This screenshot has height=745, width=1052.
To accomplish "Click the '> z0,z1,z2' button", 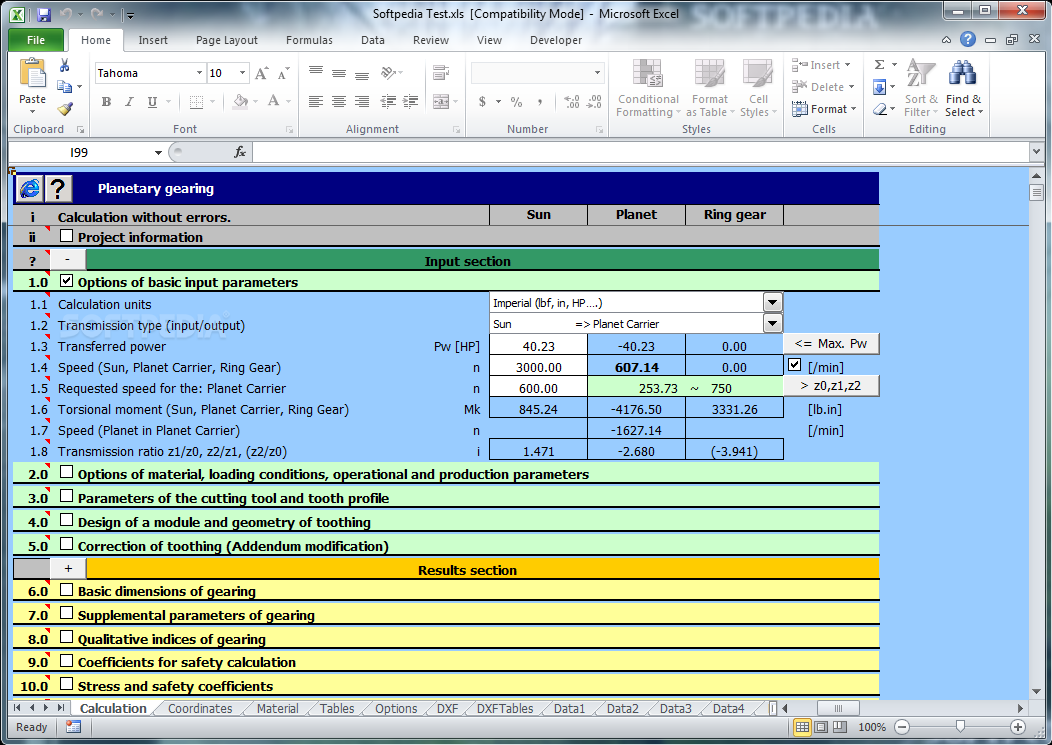I will point(831,386).
